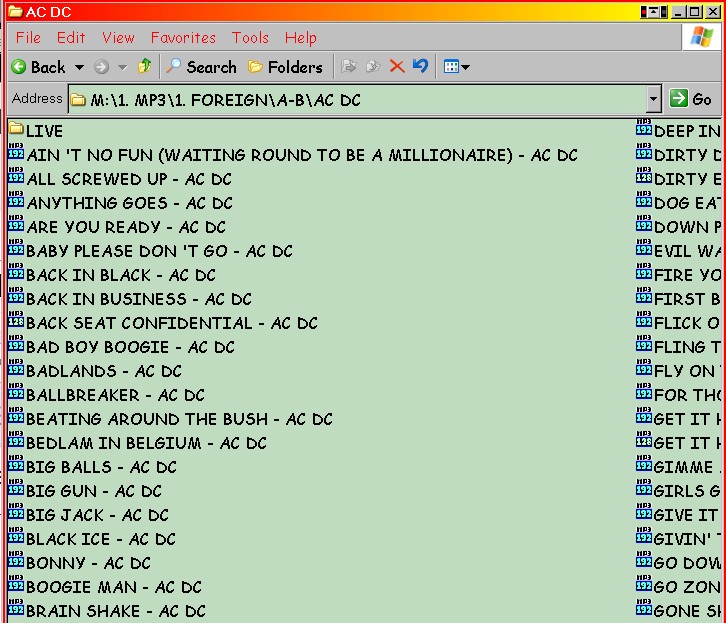Image resolution: width=726 pixels, height=623 pixels.
Task: Select the FLING T file entry
Action: pos(678,347)
